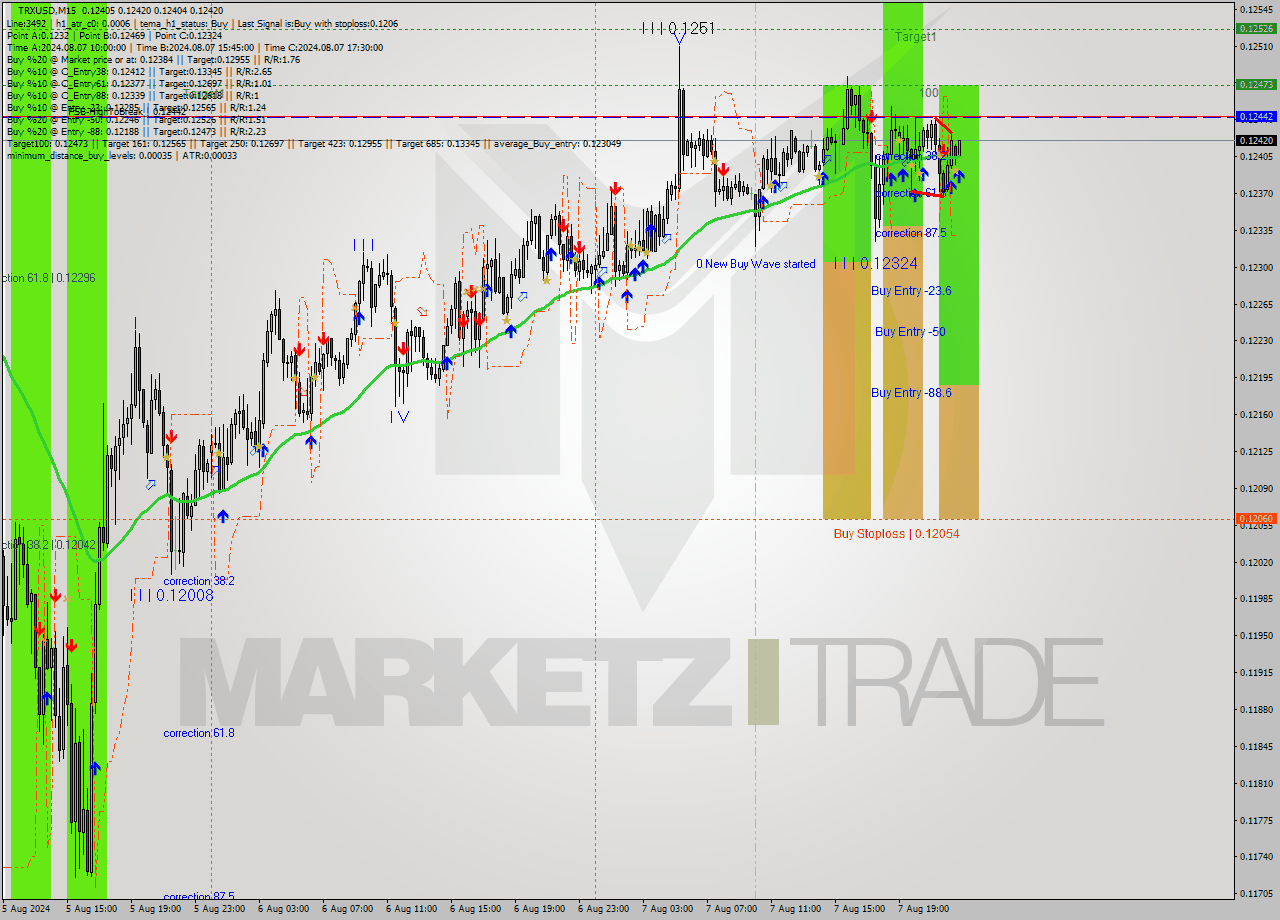Image resolution: width=1280 pixels, height=920 pixels.
Task: Click the '0 New Buy Wave started' annotation
Action: pyautogui.click(x=756, y=264)
